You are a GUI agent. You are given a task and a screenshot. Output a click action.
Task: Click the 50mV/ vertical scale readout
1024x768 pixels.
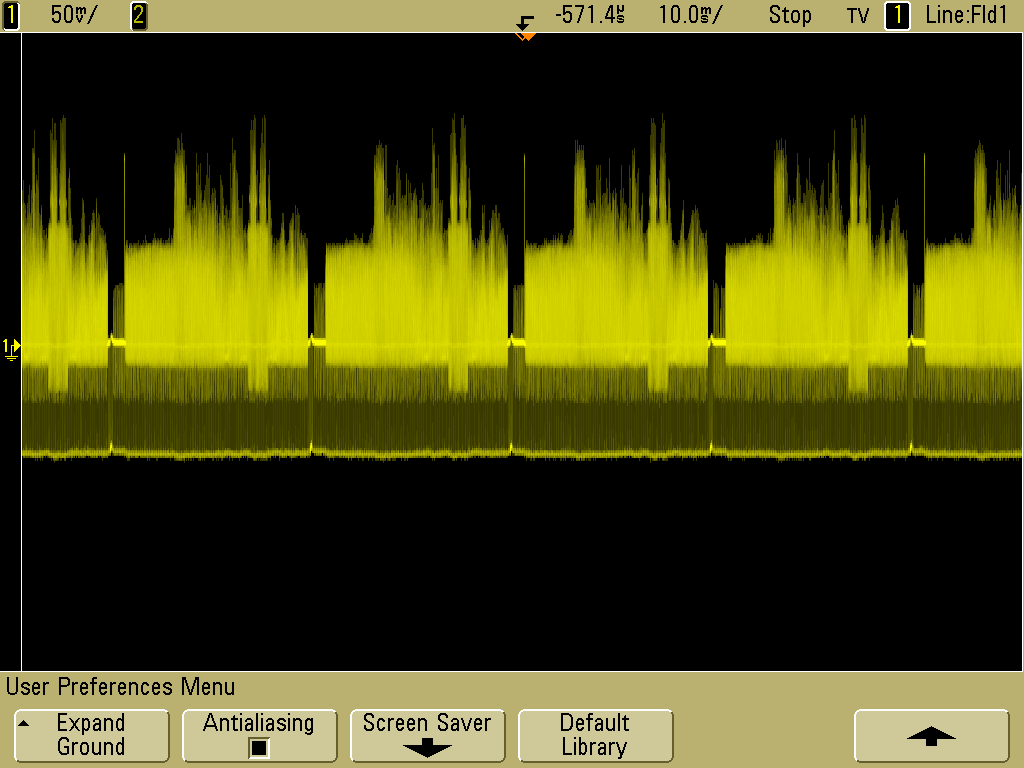(74, 15)
